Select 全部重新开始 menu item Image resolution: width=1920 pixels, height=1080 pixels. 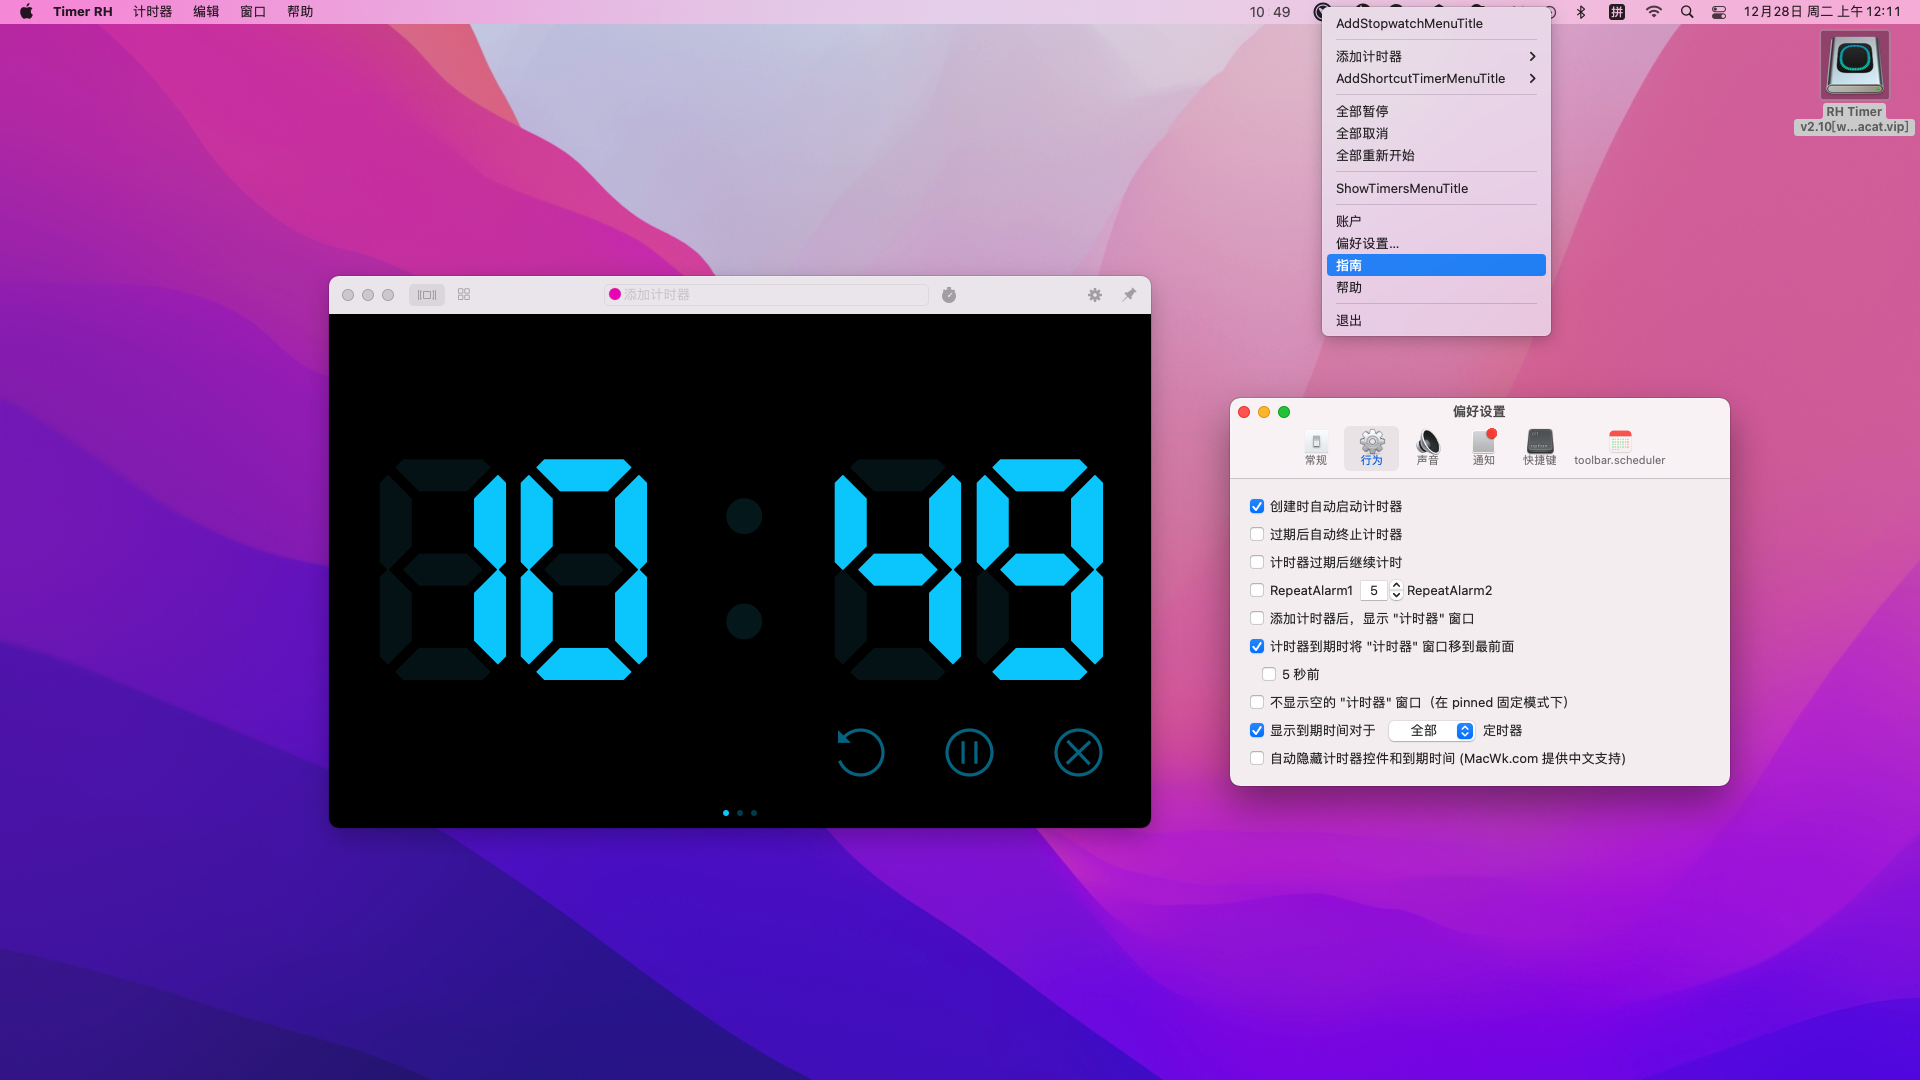pos(1436,156)
